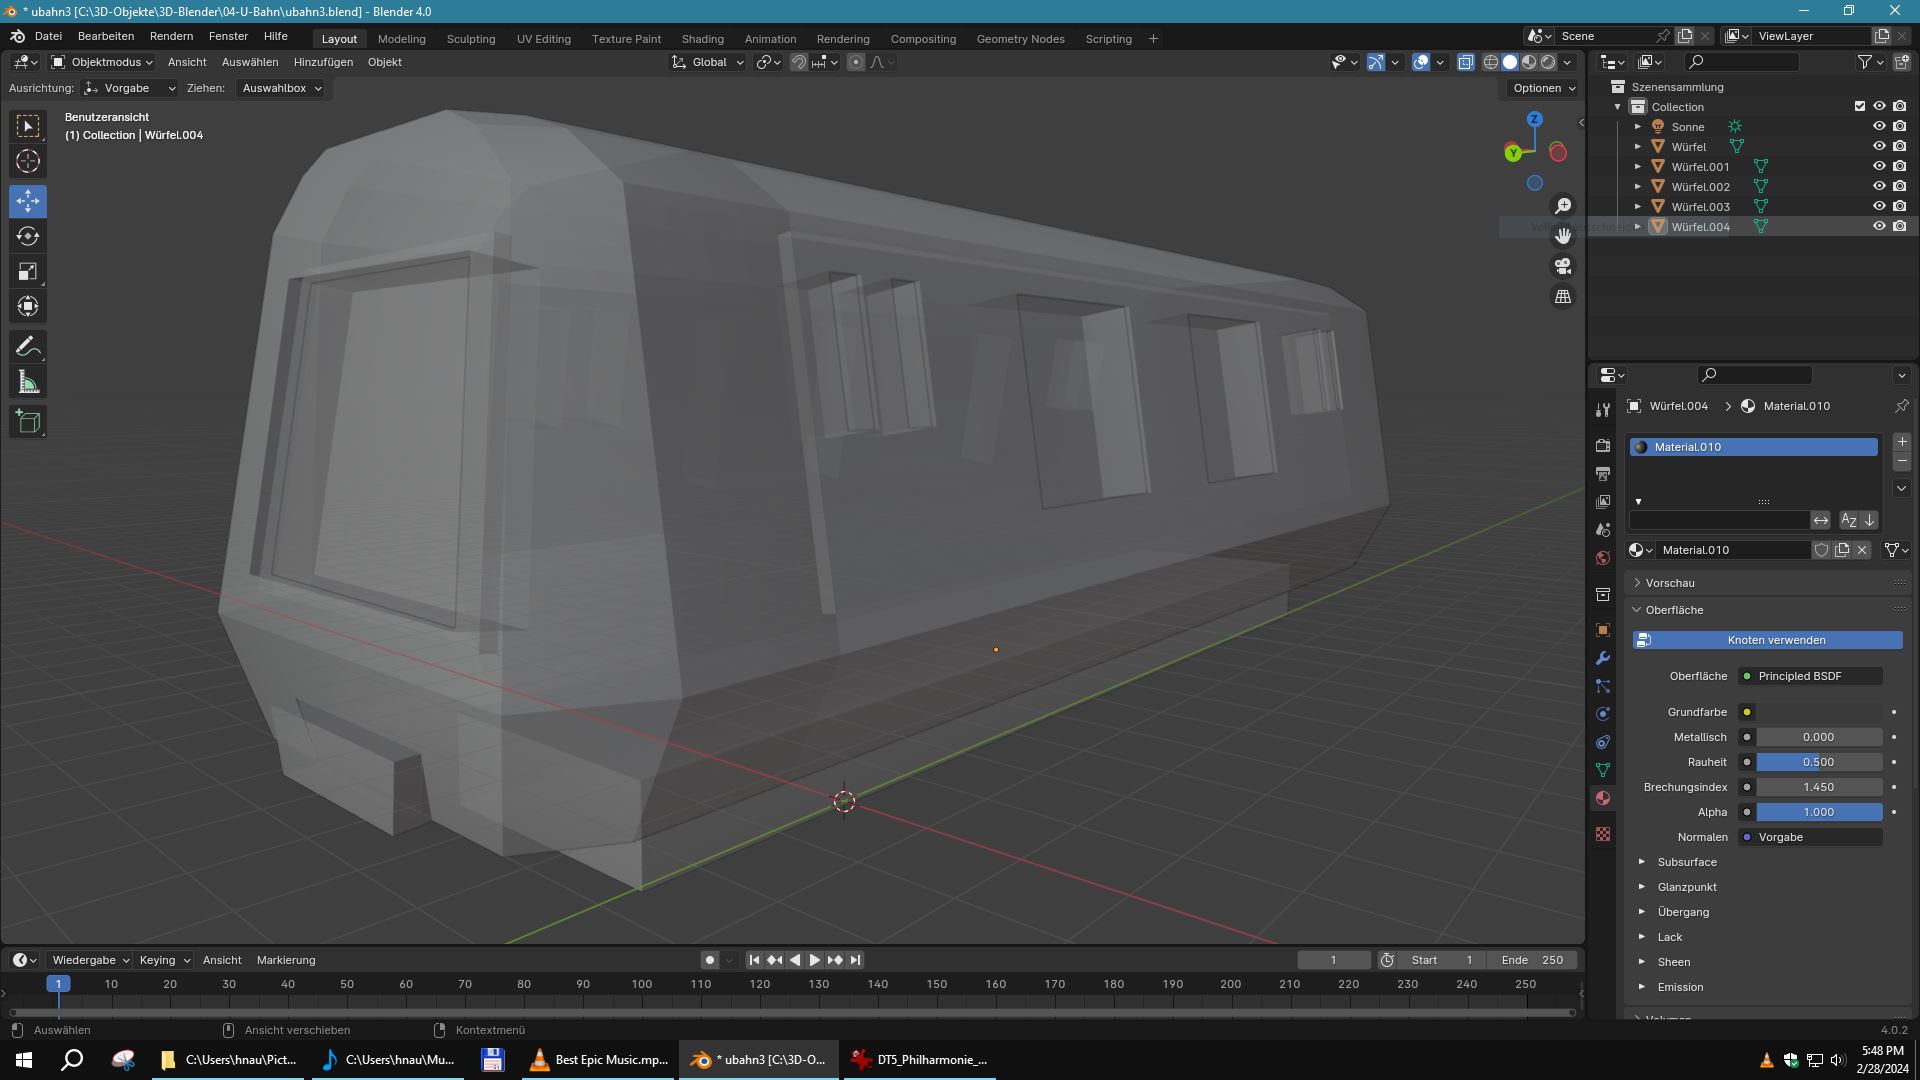Open the Bearbeiten menu
Screen dimensions: 1920x1080
[x=106, y=36]
